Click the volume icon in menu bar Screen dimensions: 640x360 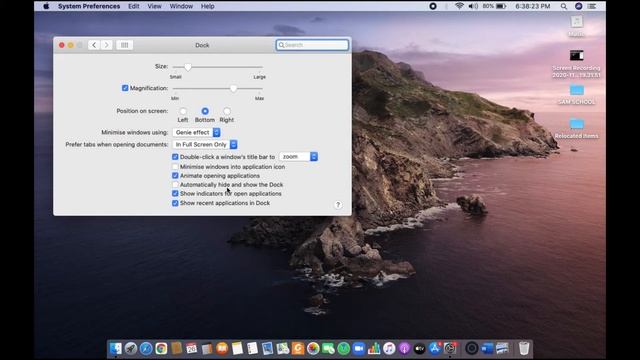click(473, 6)
